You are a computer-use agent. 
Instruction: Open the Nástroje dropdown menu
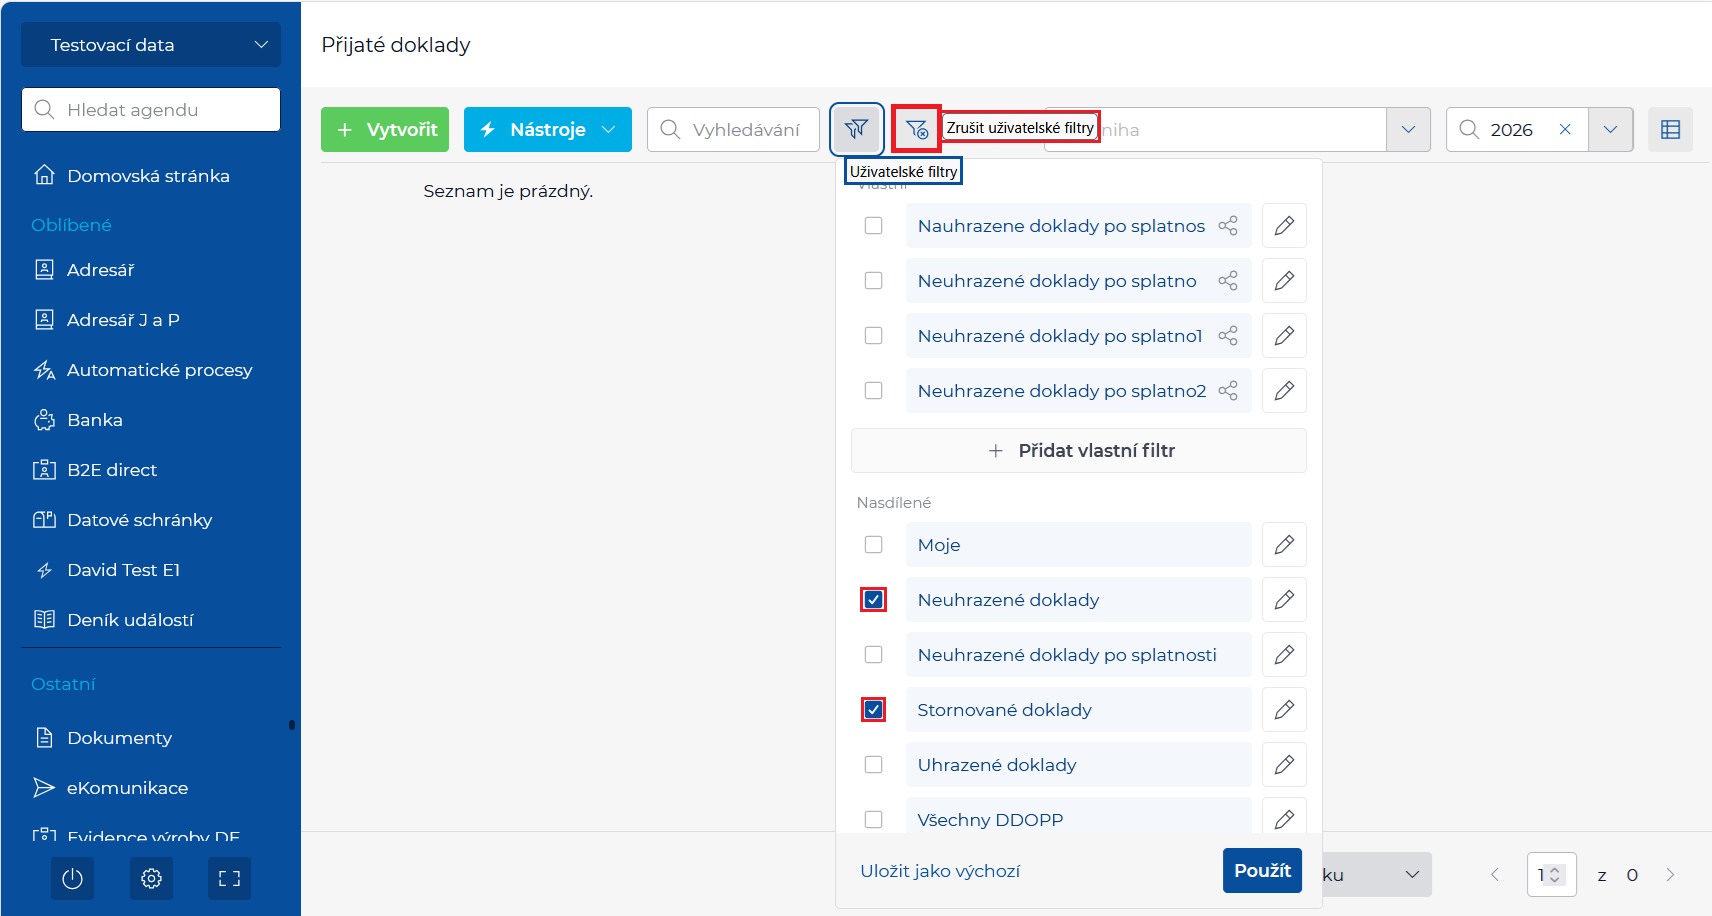click(x=548, y=129)
